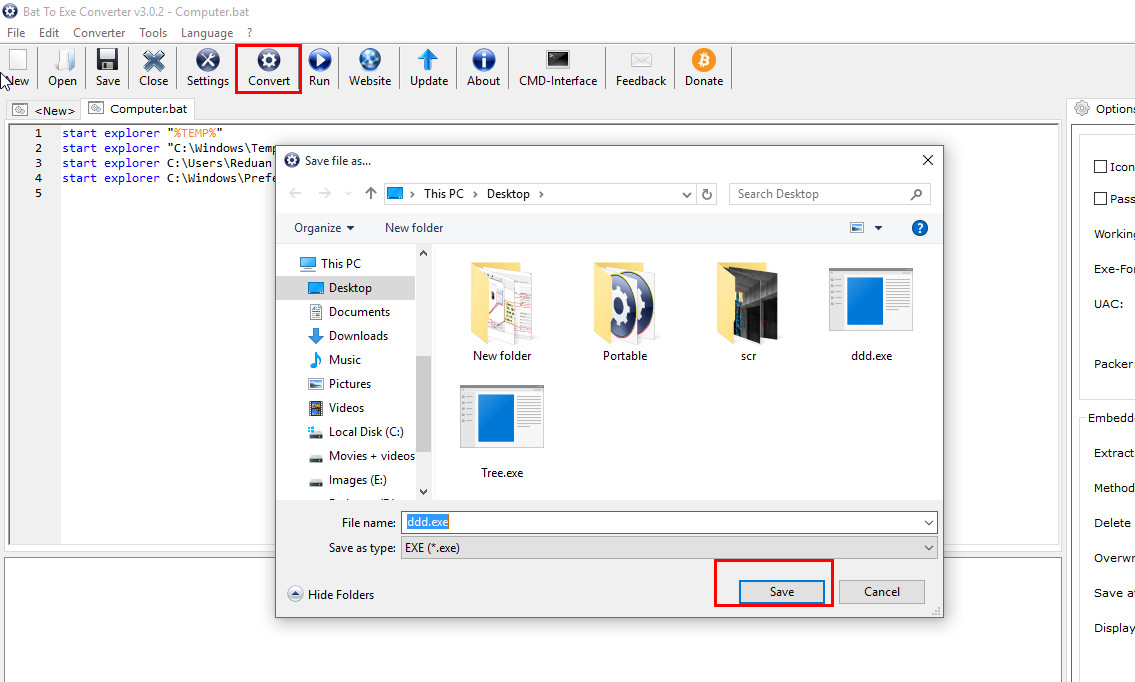
Task: Launch the CMD-Interface toolbar icon
Action: [x=558, y=59]
